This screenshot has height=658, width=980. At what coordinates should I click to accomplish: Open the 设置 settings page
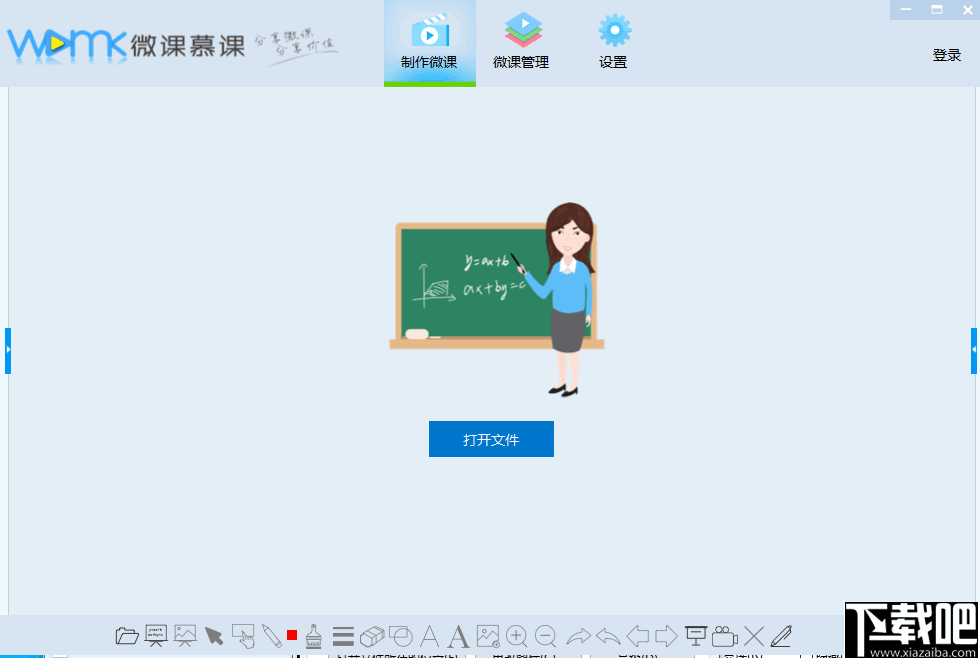613,40
